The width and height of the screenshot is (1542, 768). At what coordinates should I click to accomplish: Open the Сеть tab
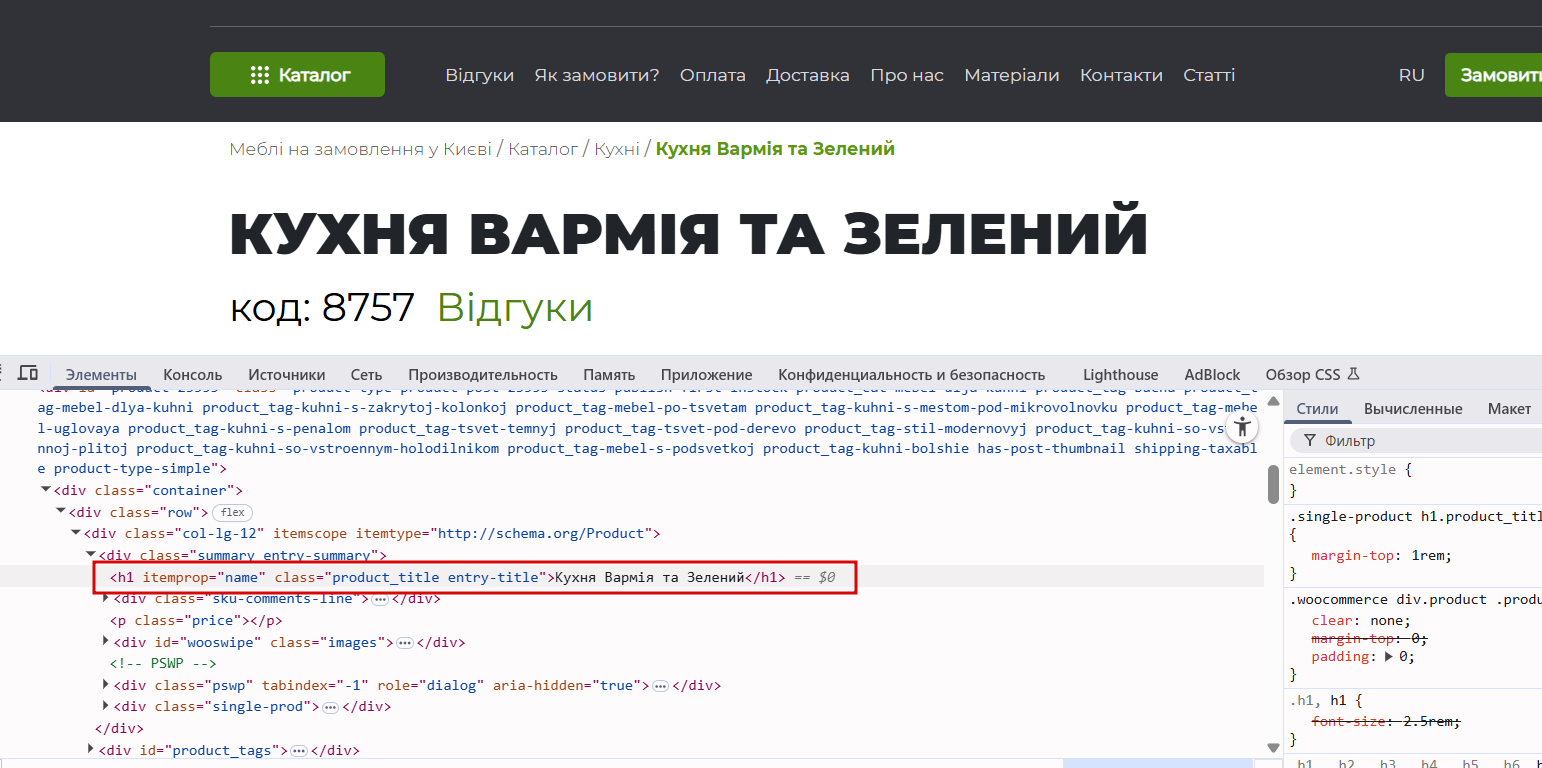366,375
